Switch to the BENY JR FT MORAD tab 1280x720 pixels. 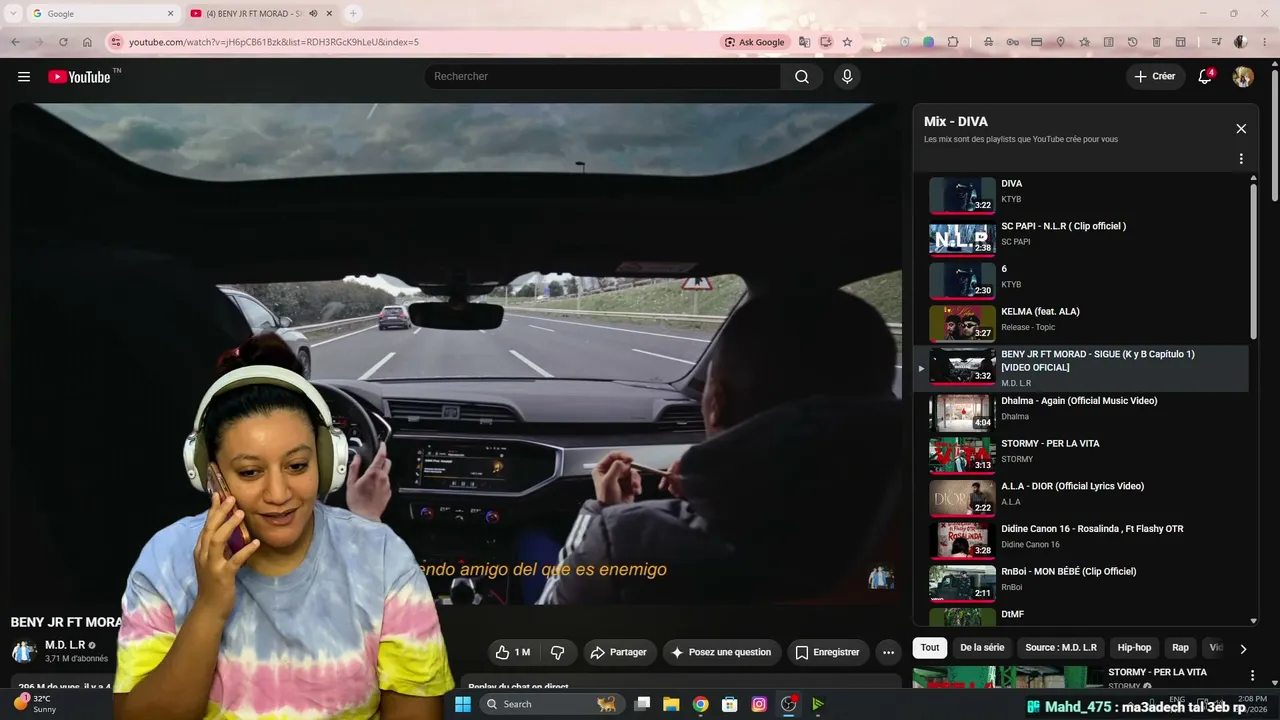point(260,13)
